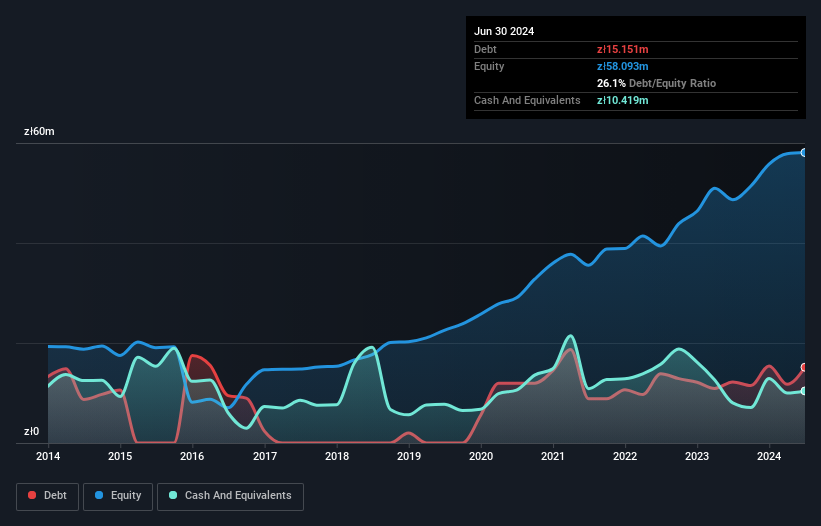Click the blue Equity legend dot
Screen dimensions: 821x526
[99, 495]
